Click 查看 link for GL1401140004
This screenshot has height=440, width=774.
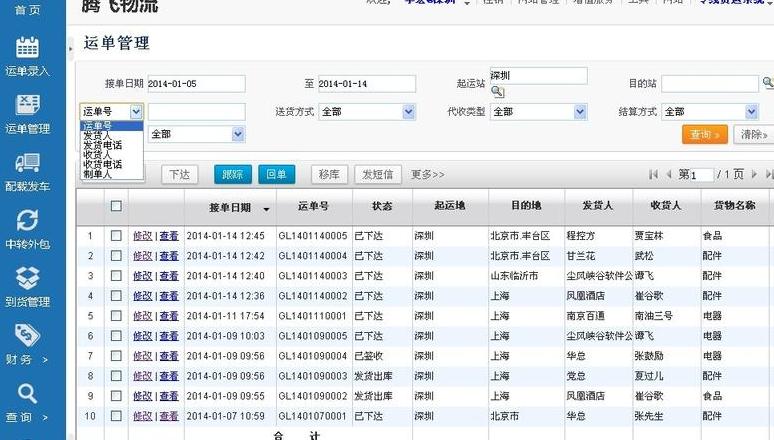pos(169,256)
